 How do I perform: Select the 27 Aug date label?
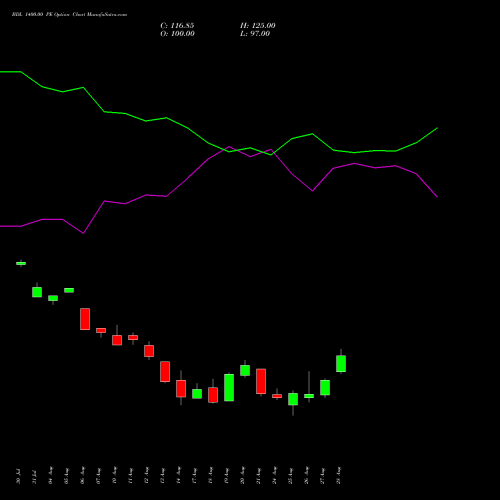(x=322, y=475)
